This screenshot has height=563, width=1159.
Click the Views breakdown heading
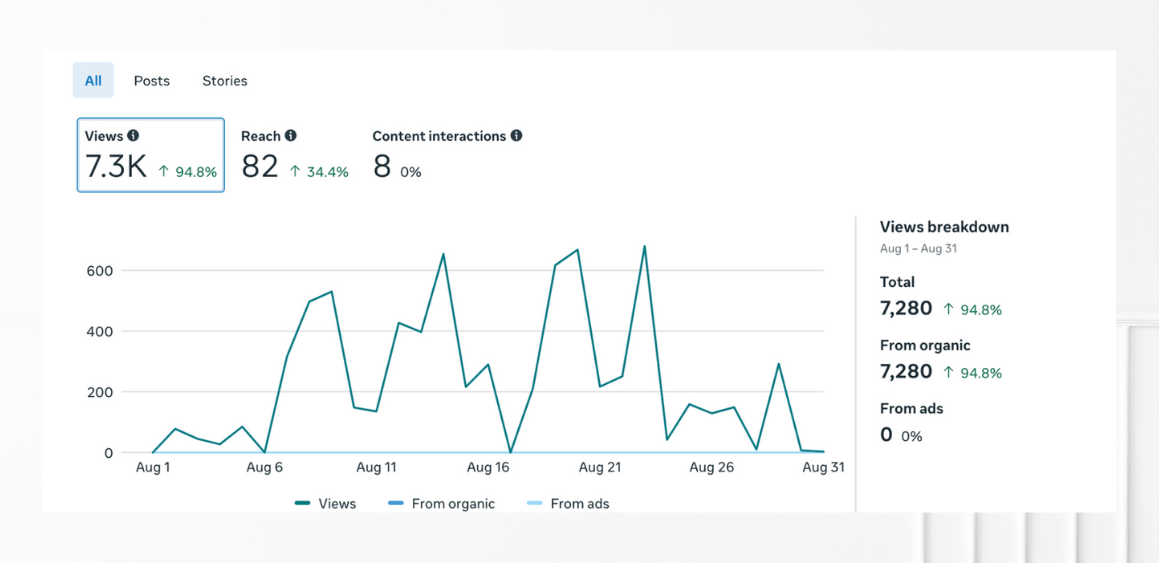click(944, 227)
